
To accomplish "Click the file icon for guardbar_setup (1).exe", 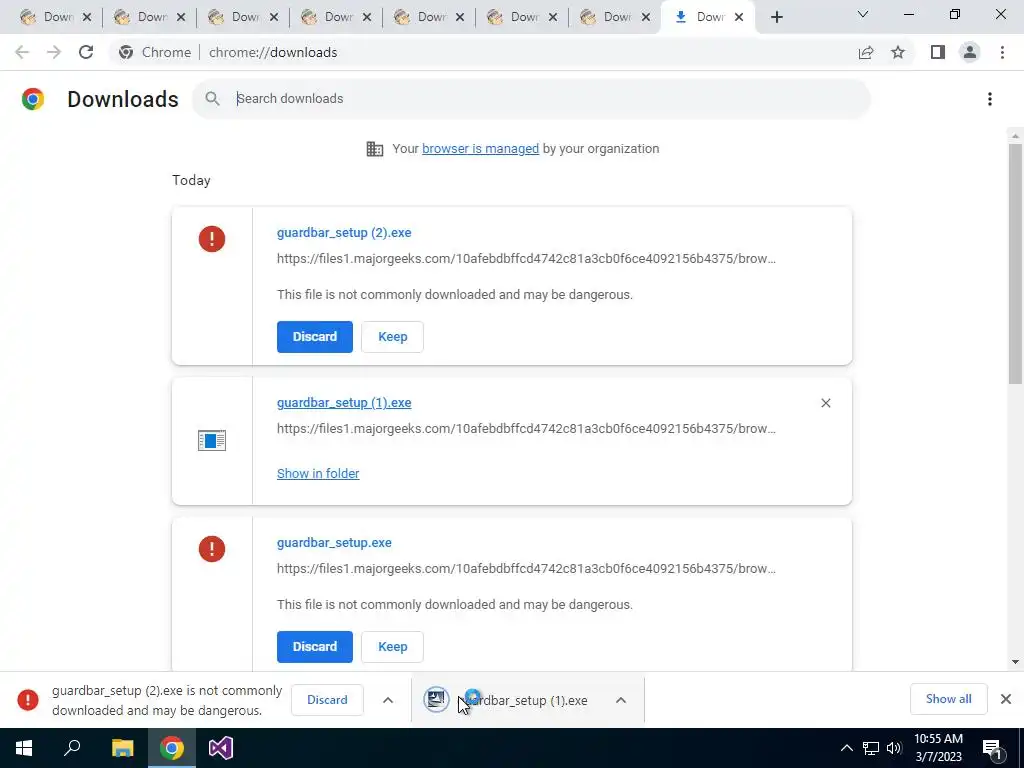I will pyautogui.click(x=212, y=441).
